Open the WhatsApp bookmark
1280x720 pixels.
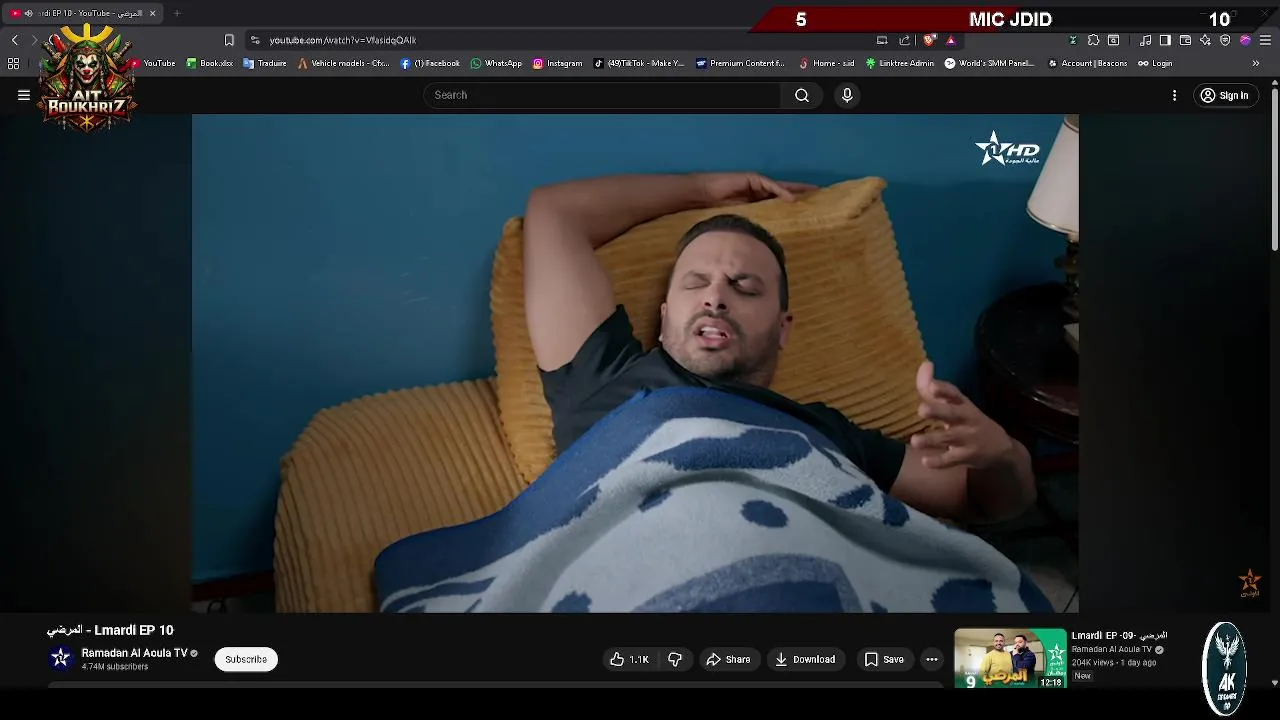point(496,63)
